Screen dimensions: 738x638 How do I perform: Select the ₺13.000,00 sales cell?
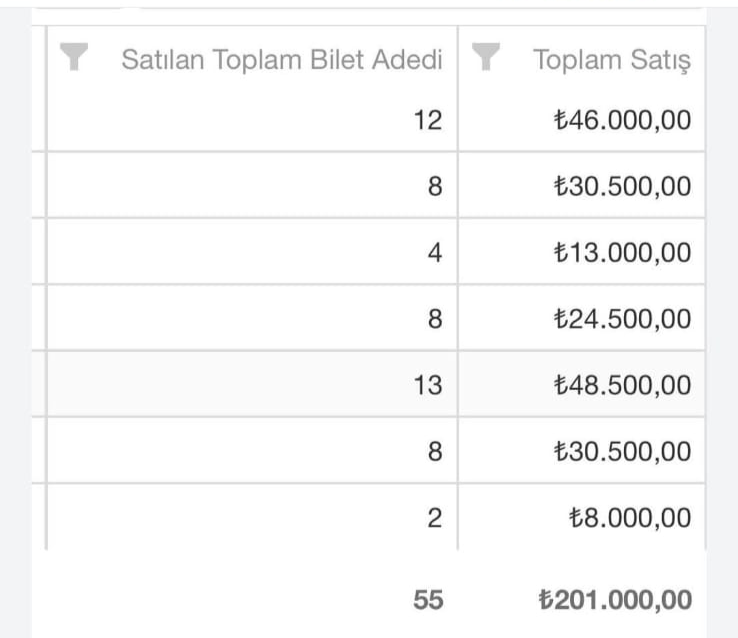coord(581,252)
